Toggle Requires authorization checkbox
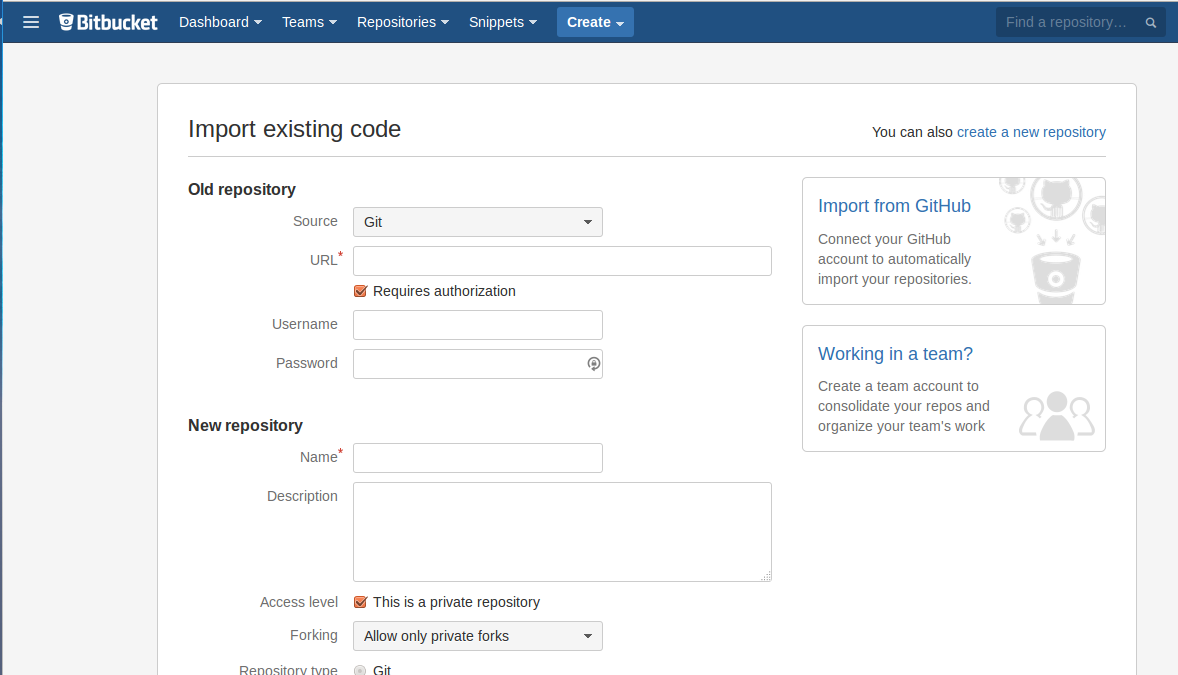1178x675 pixels. [x=361, y=291]
